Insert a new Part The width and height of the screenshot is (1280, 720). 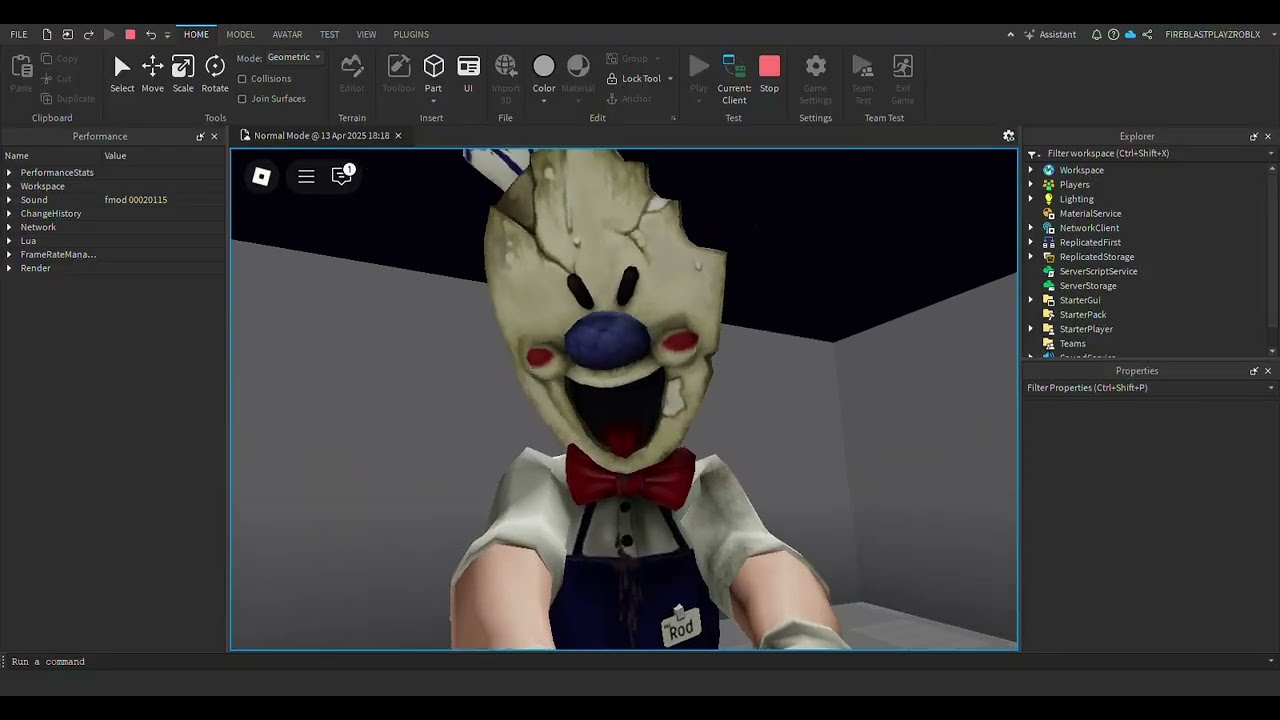tap(433, 72)
